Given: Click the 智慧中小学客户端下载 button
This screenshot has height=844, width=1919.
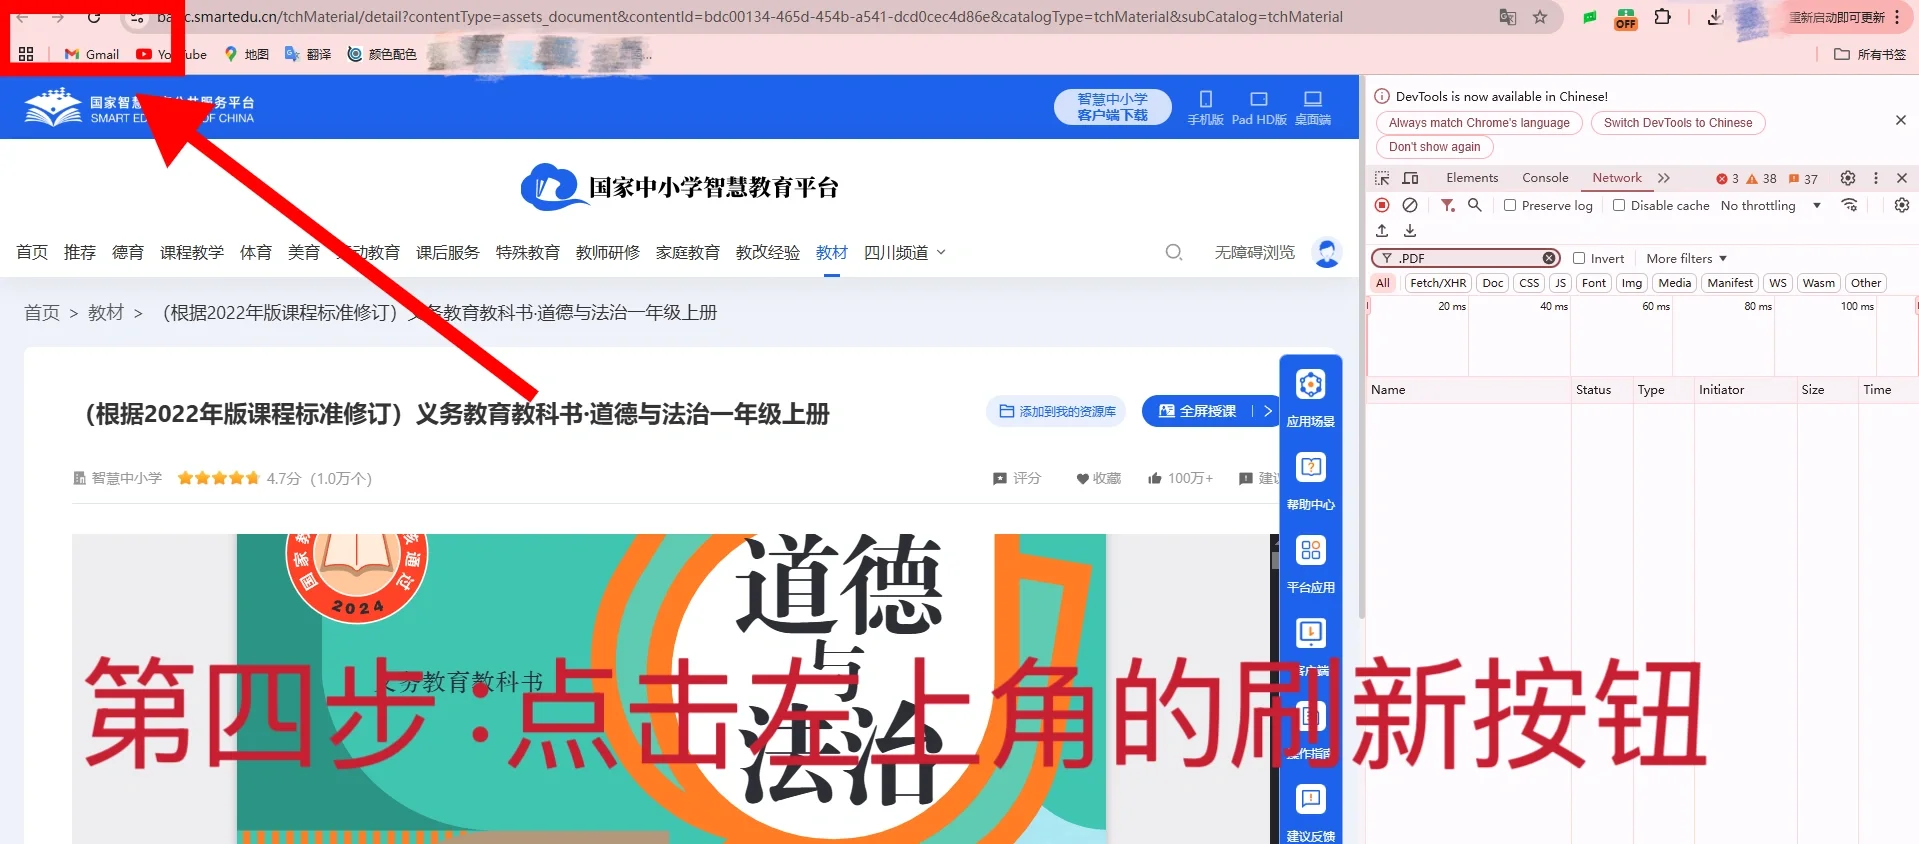Looking at the screenshot, I should coord(1112,107).
